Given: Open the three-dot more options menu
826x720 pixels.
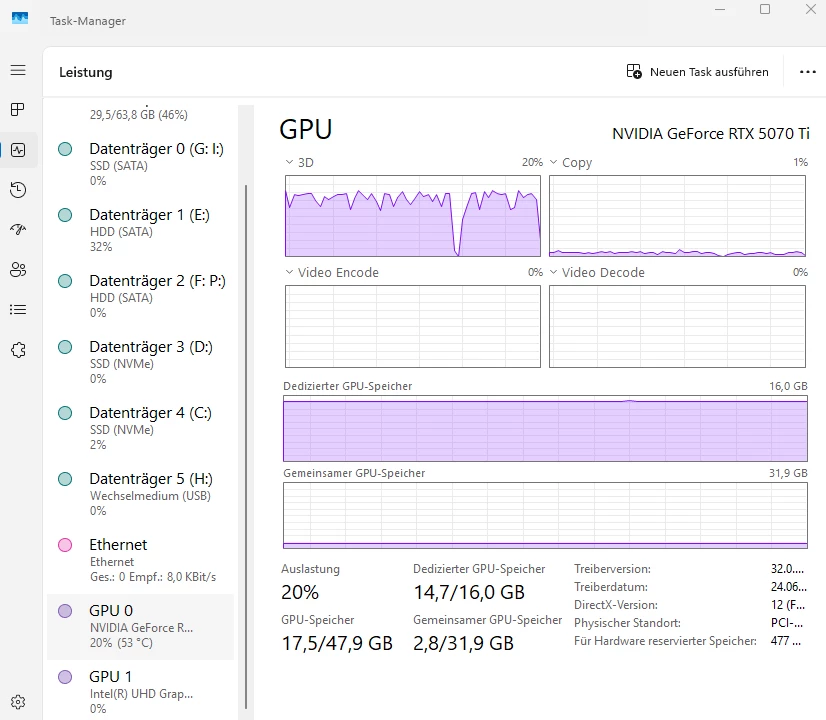Looking at the screenshot, I should (808, 72).
